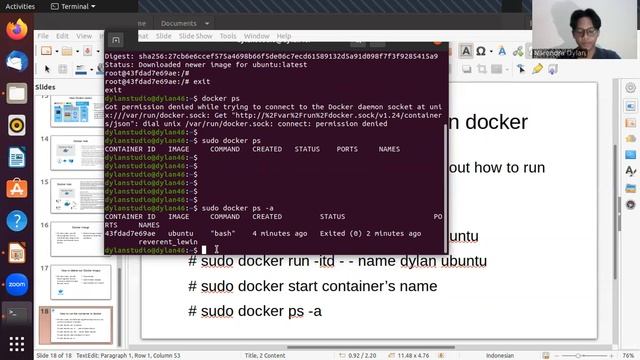
Task: Click Activities in the top bar
Action: (20, 7)
